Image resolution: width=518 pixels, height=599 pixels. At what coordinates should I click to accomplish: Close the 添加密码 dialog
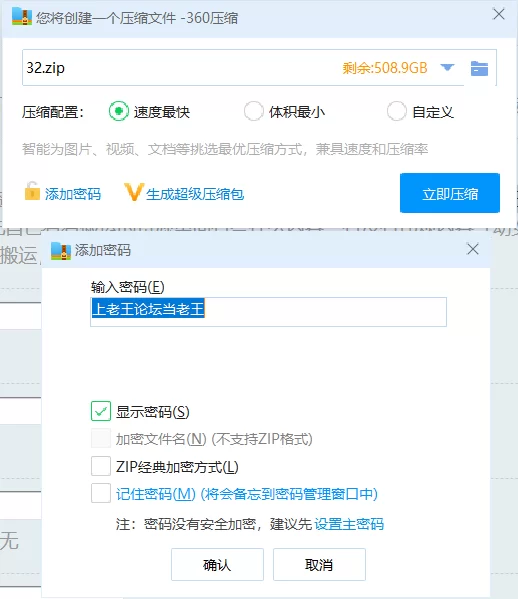coord(473,249)
